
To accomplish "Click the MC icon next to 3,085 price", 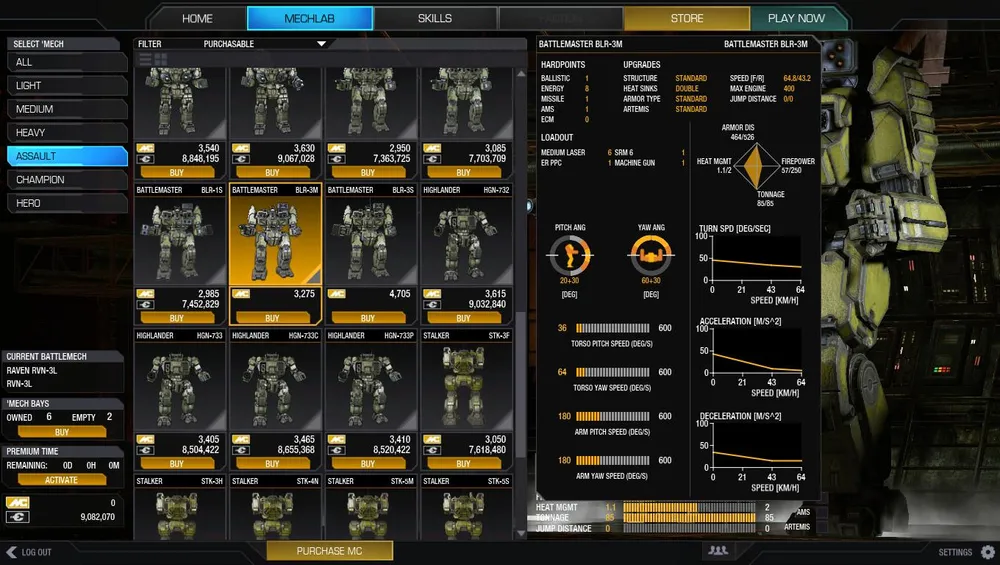I will 432,148.
